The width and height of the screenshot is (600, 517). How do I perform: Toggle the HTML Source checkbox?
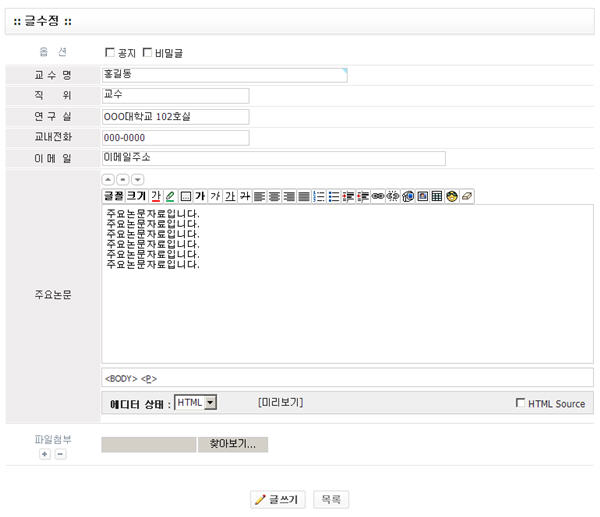point(519,403)
